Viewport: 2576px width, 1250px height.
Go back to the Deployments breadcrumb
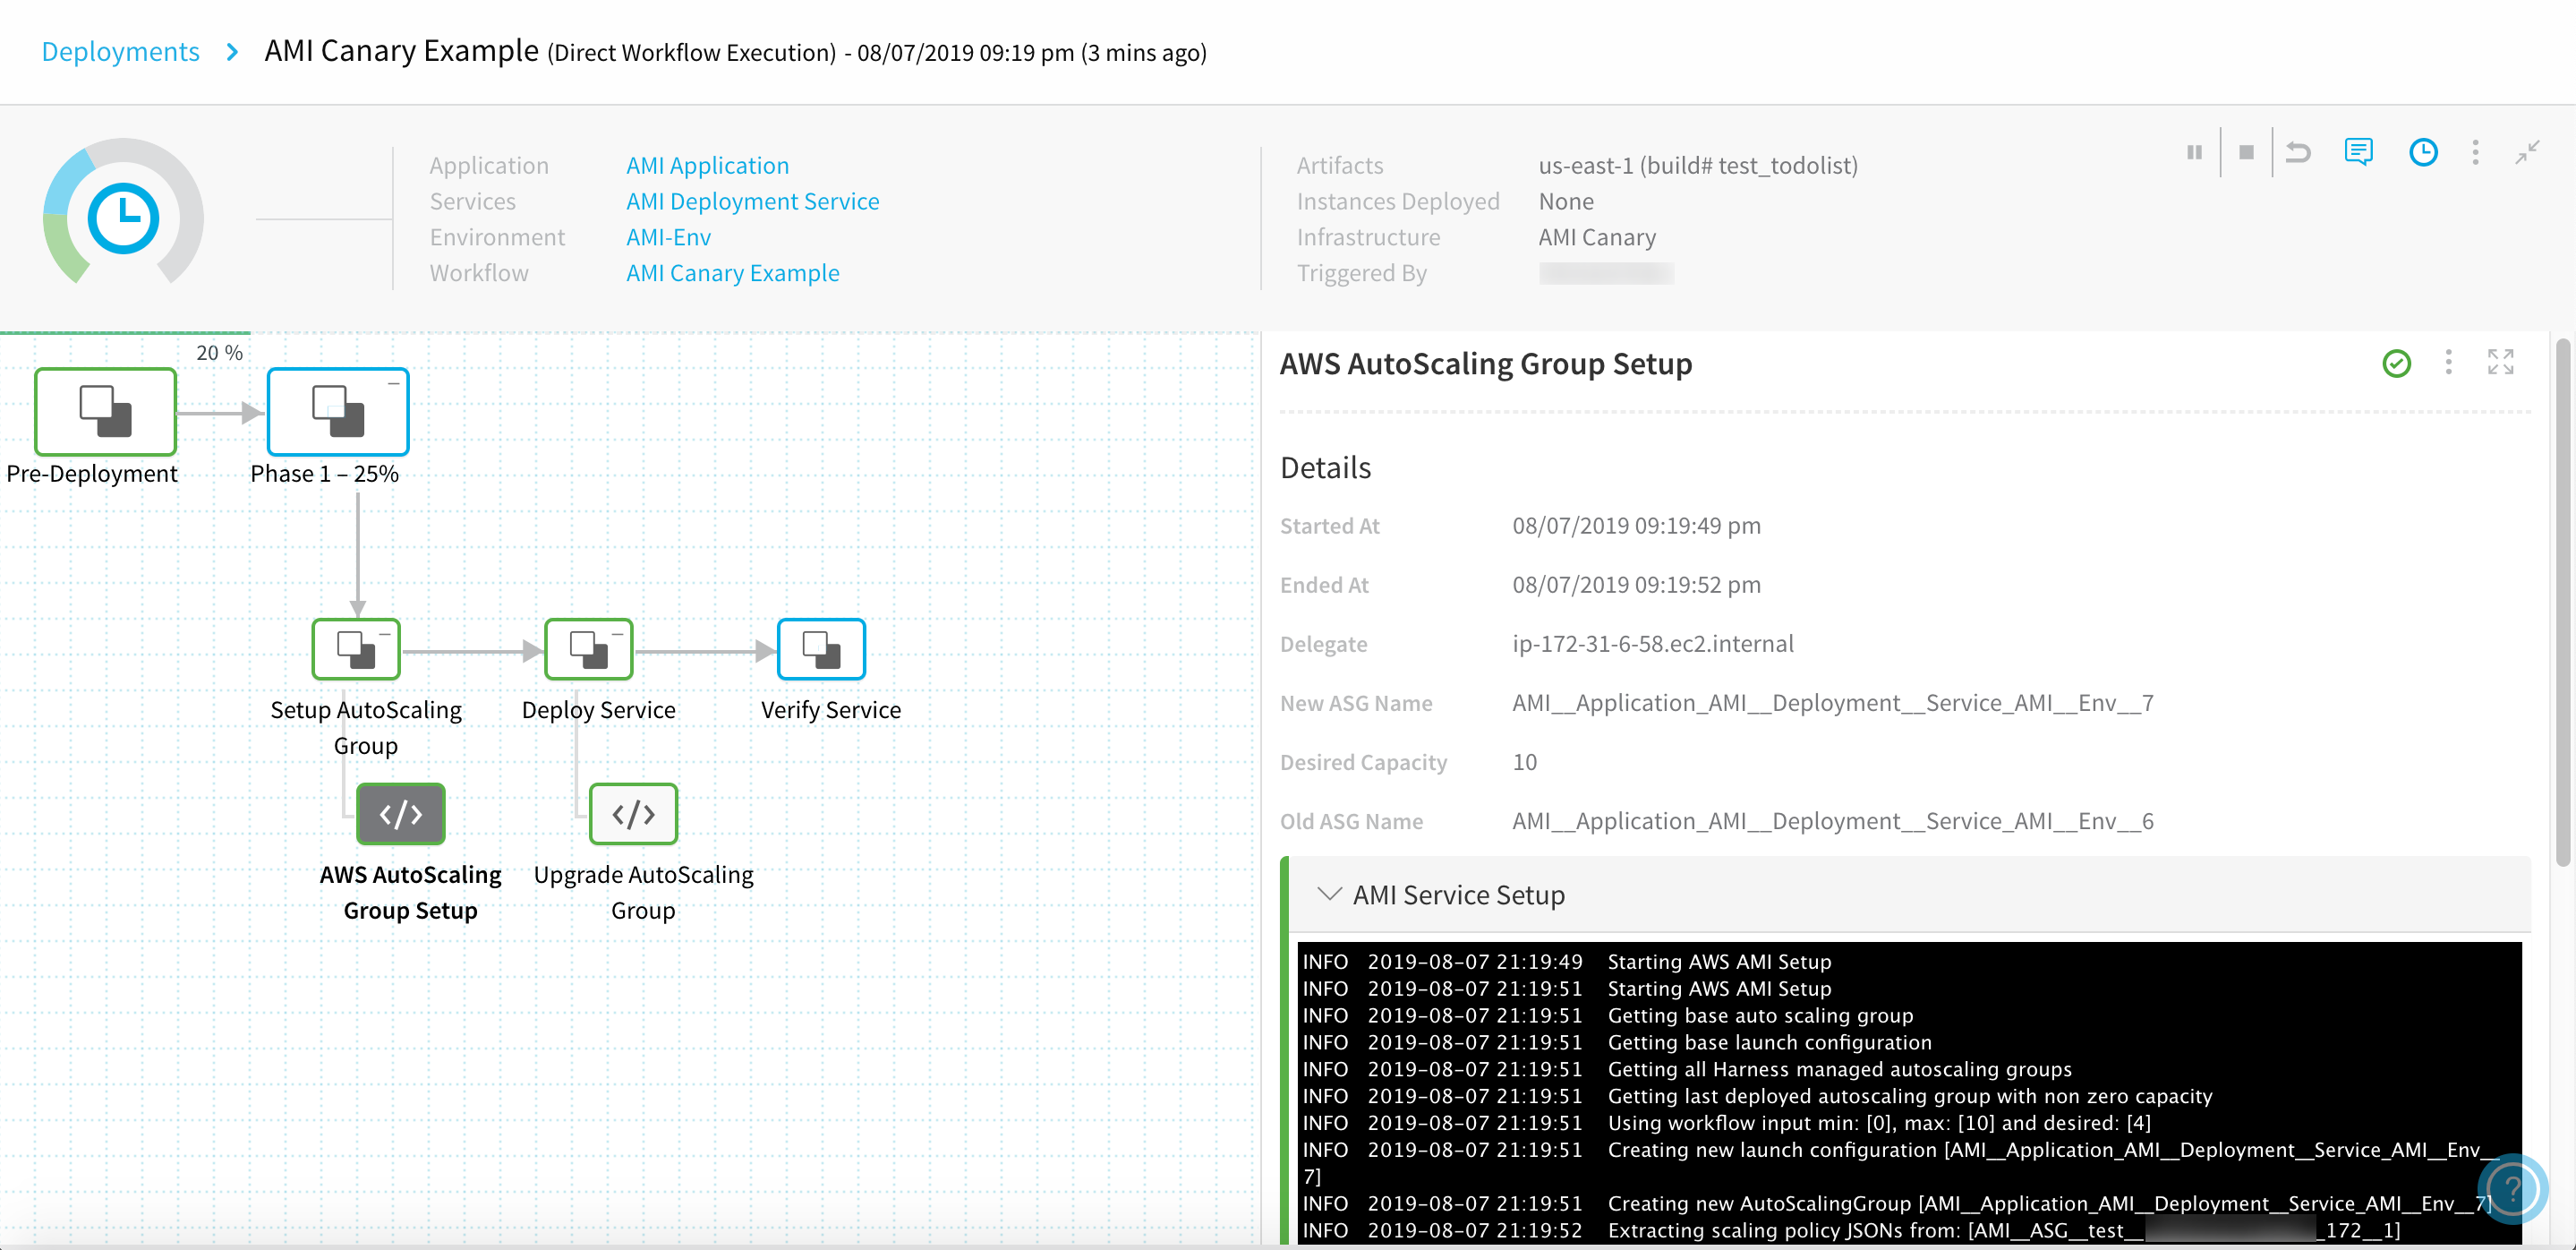point(120,51)
